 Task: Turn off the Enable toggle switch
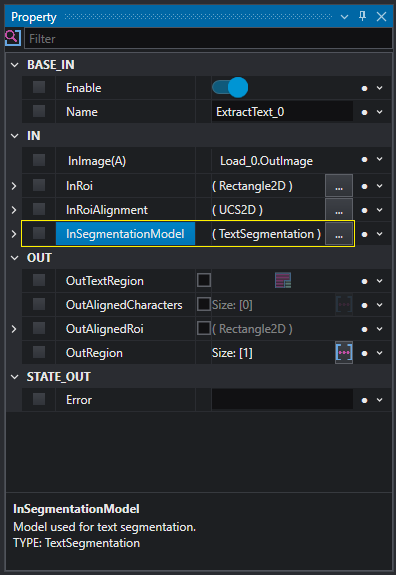pyautogui.click(x=230, y=88)
